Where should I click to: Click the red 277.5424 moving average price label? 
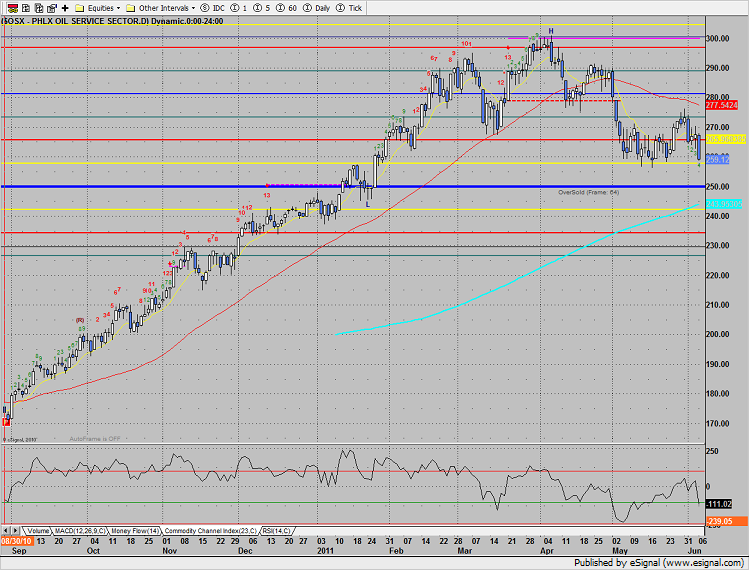click(x=722, y=105)
